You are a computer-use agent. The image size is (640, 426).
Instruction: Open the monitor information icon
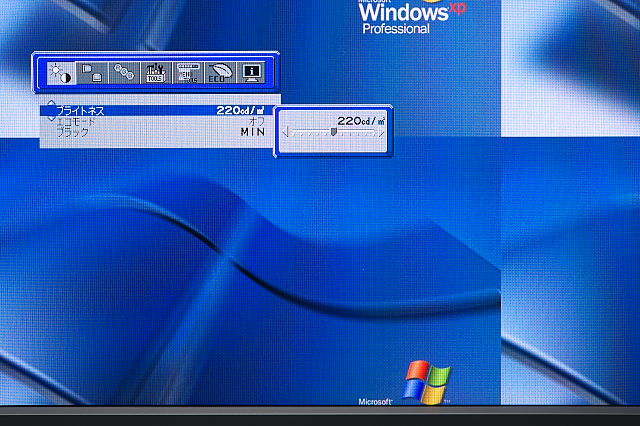coord(250,73)
